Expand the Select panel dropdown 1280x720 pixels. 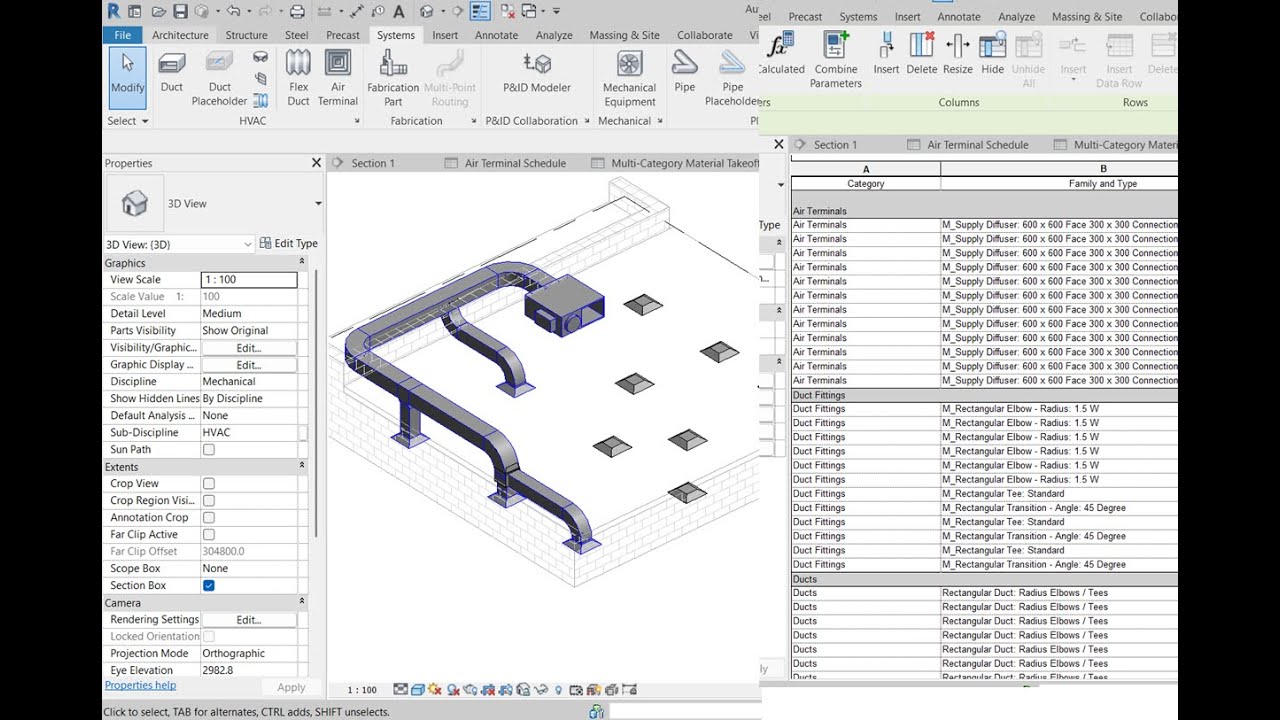[x=128, y=121]
